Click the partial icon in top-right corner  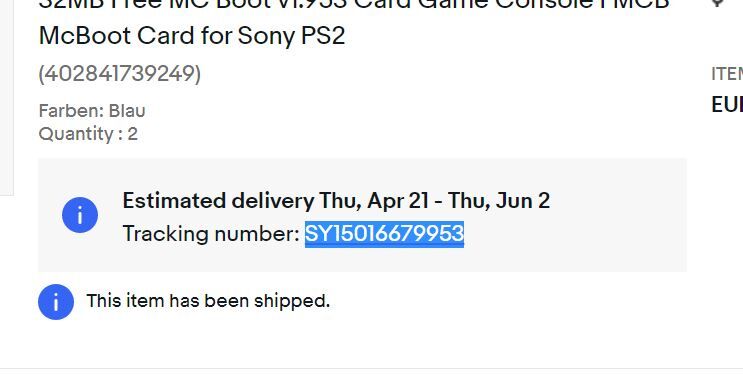click(717, 3)
